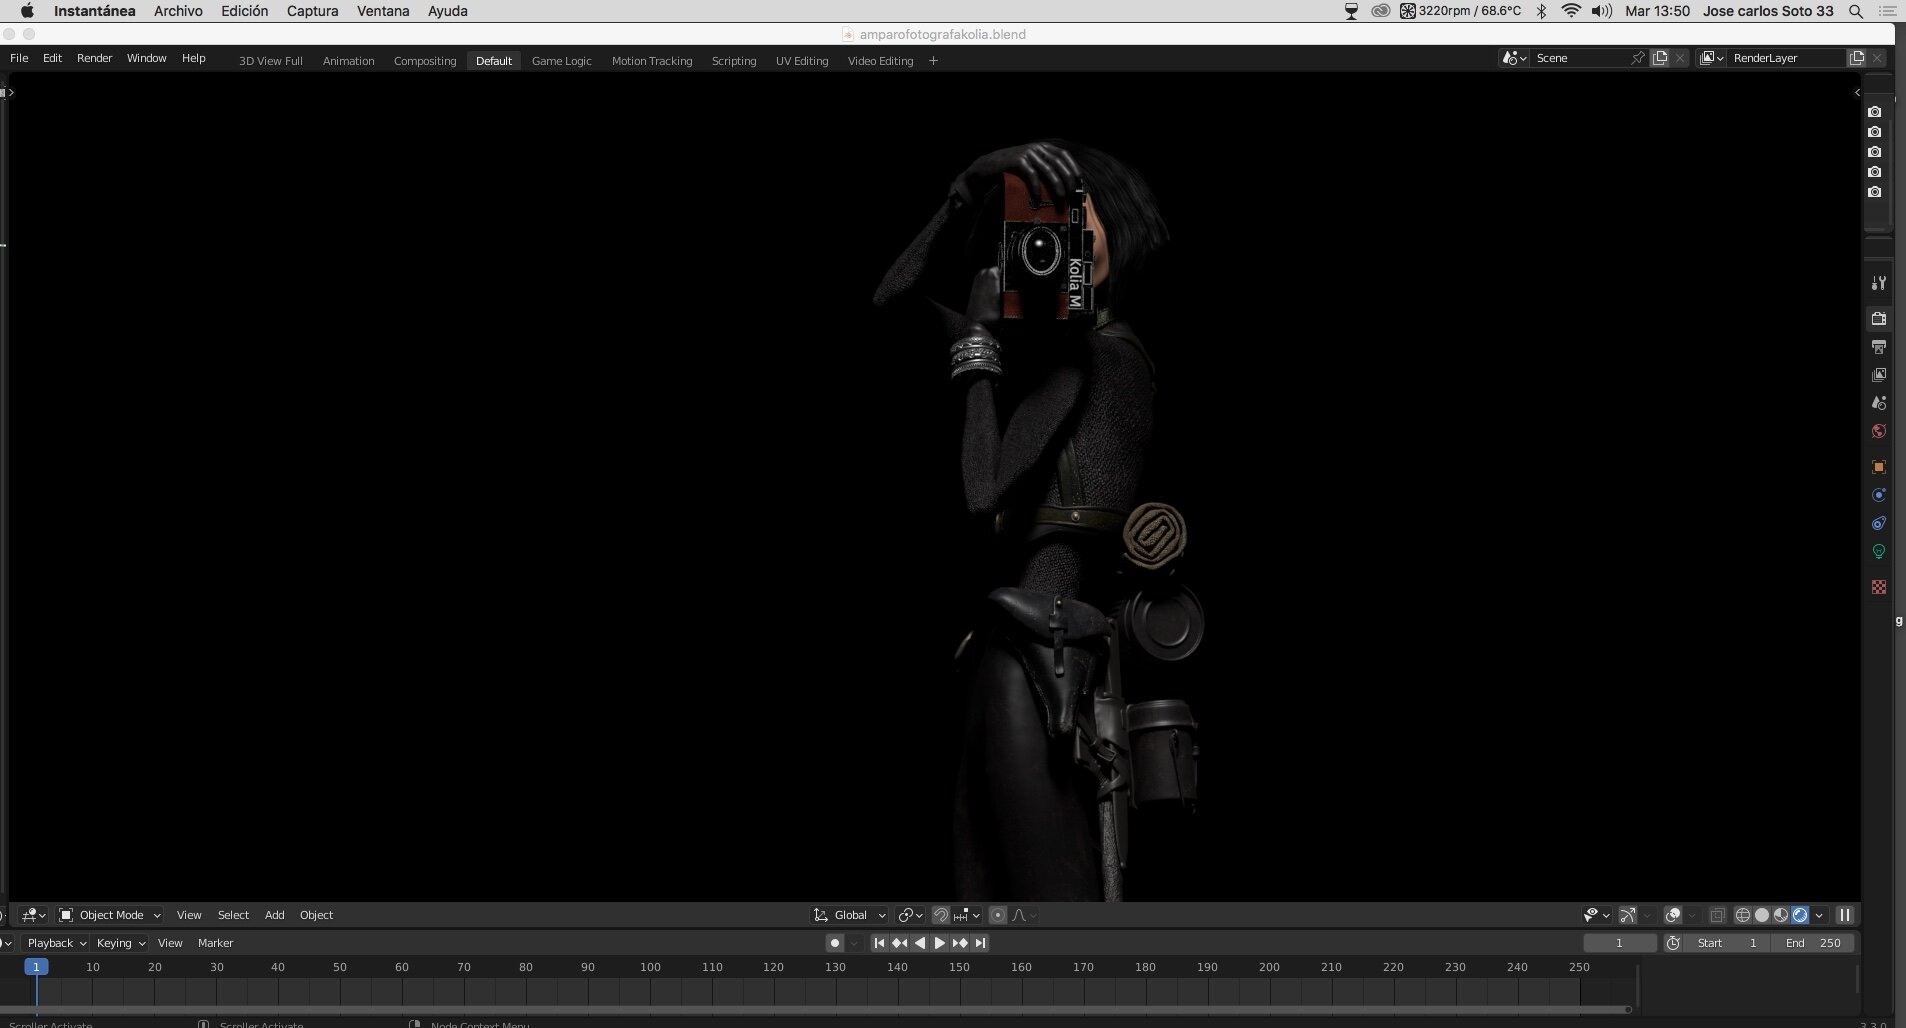The image size is (1906, 1028).
Task: Open the Bluetooth menu bar icon
Action: (x=1541, y=11)
